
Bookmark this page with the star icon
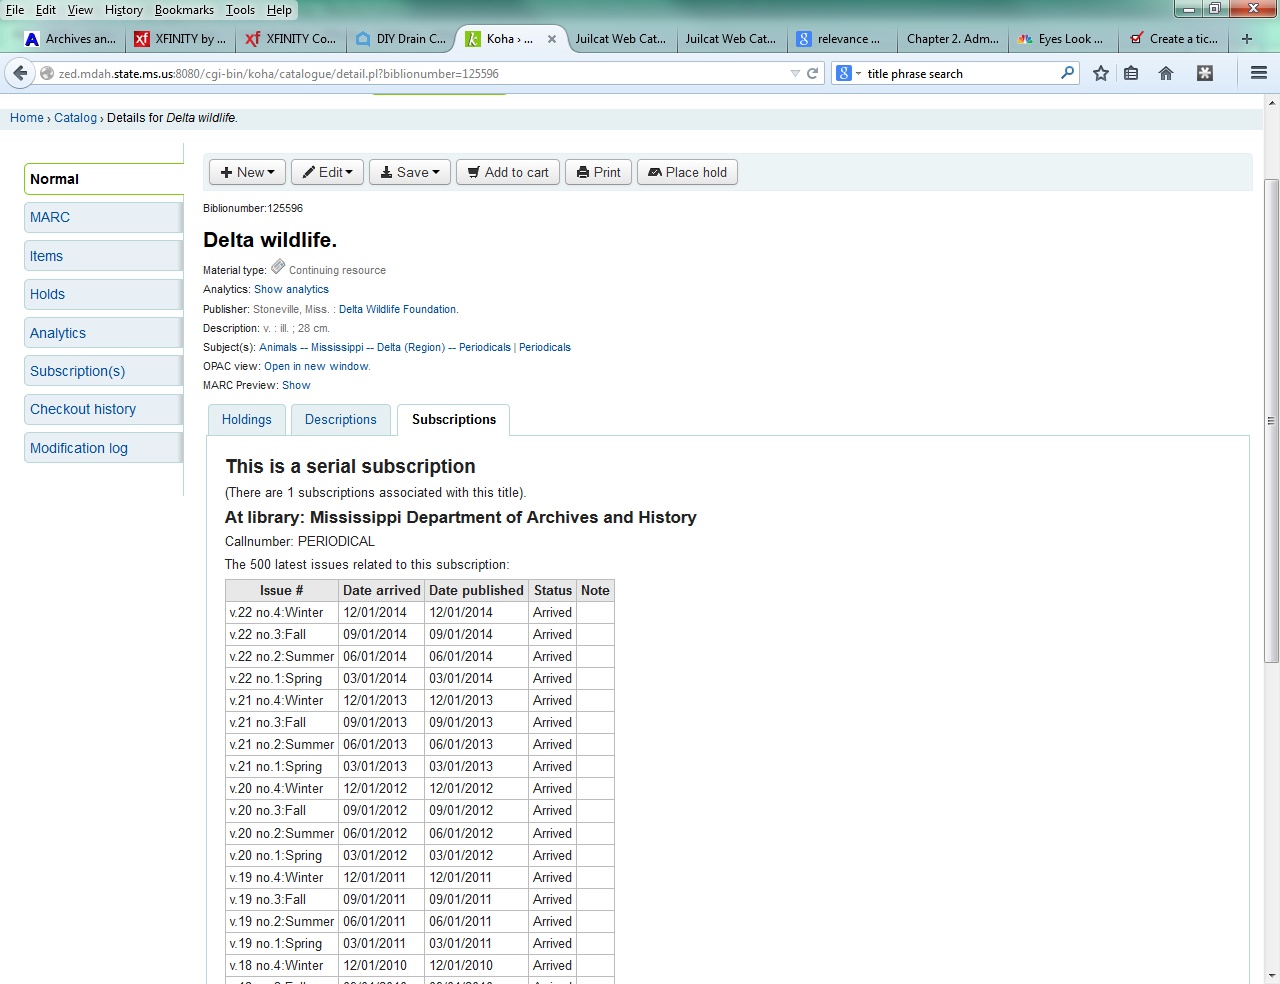[1101, 73]
